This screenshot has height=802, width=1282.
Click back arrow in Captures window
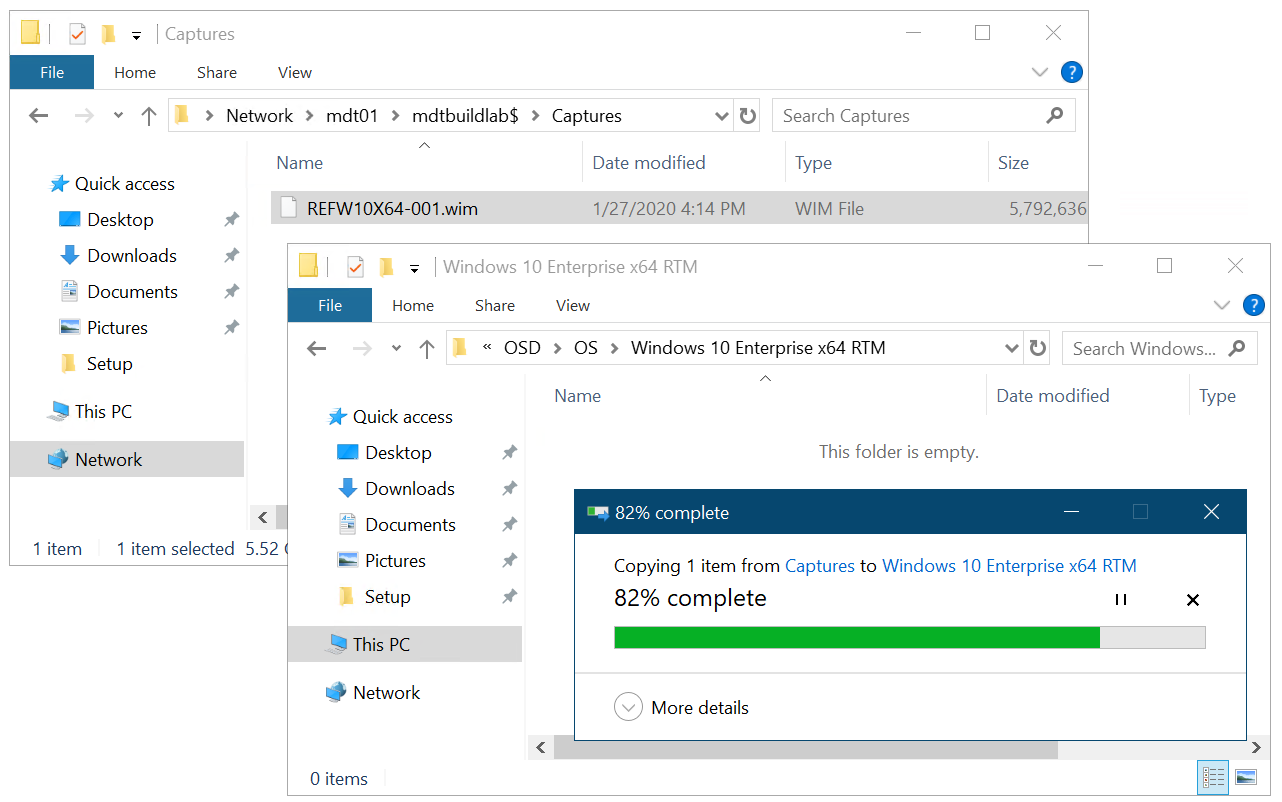coord(39,116)
